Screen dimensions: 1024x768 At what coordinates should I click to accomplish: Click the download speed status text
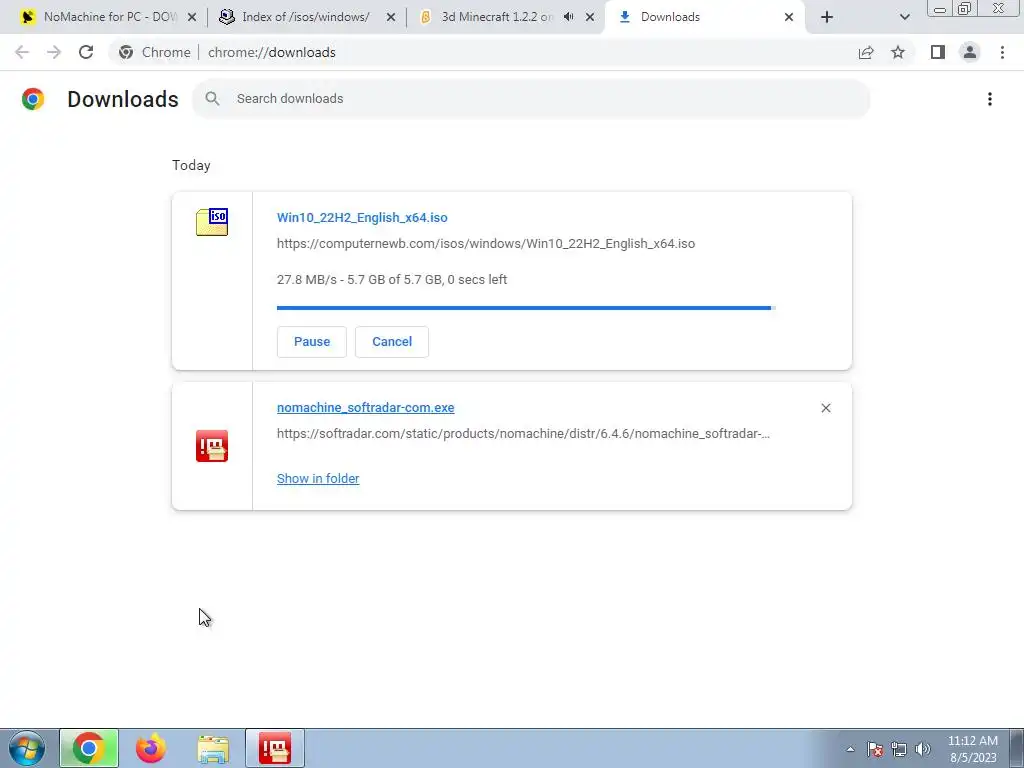click(392, 280)
